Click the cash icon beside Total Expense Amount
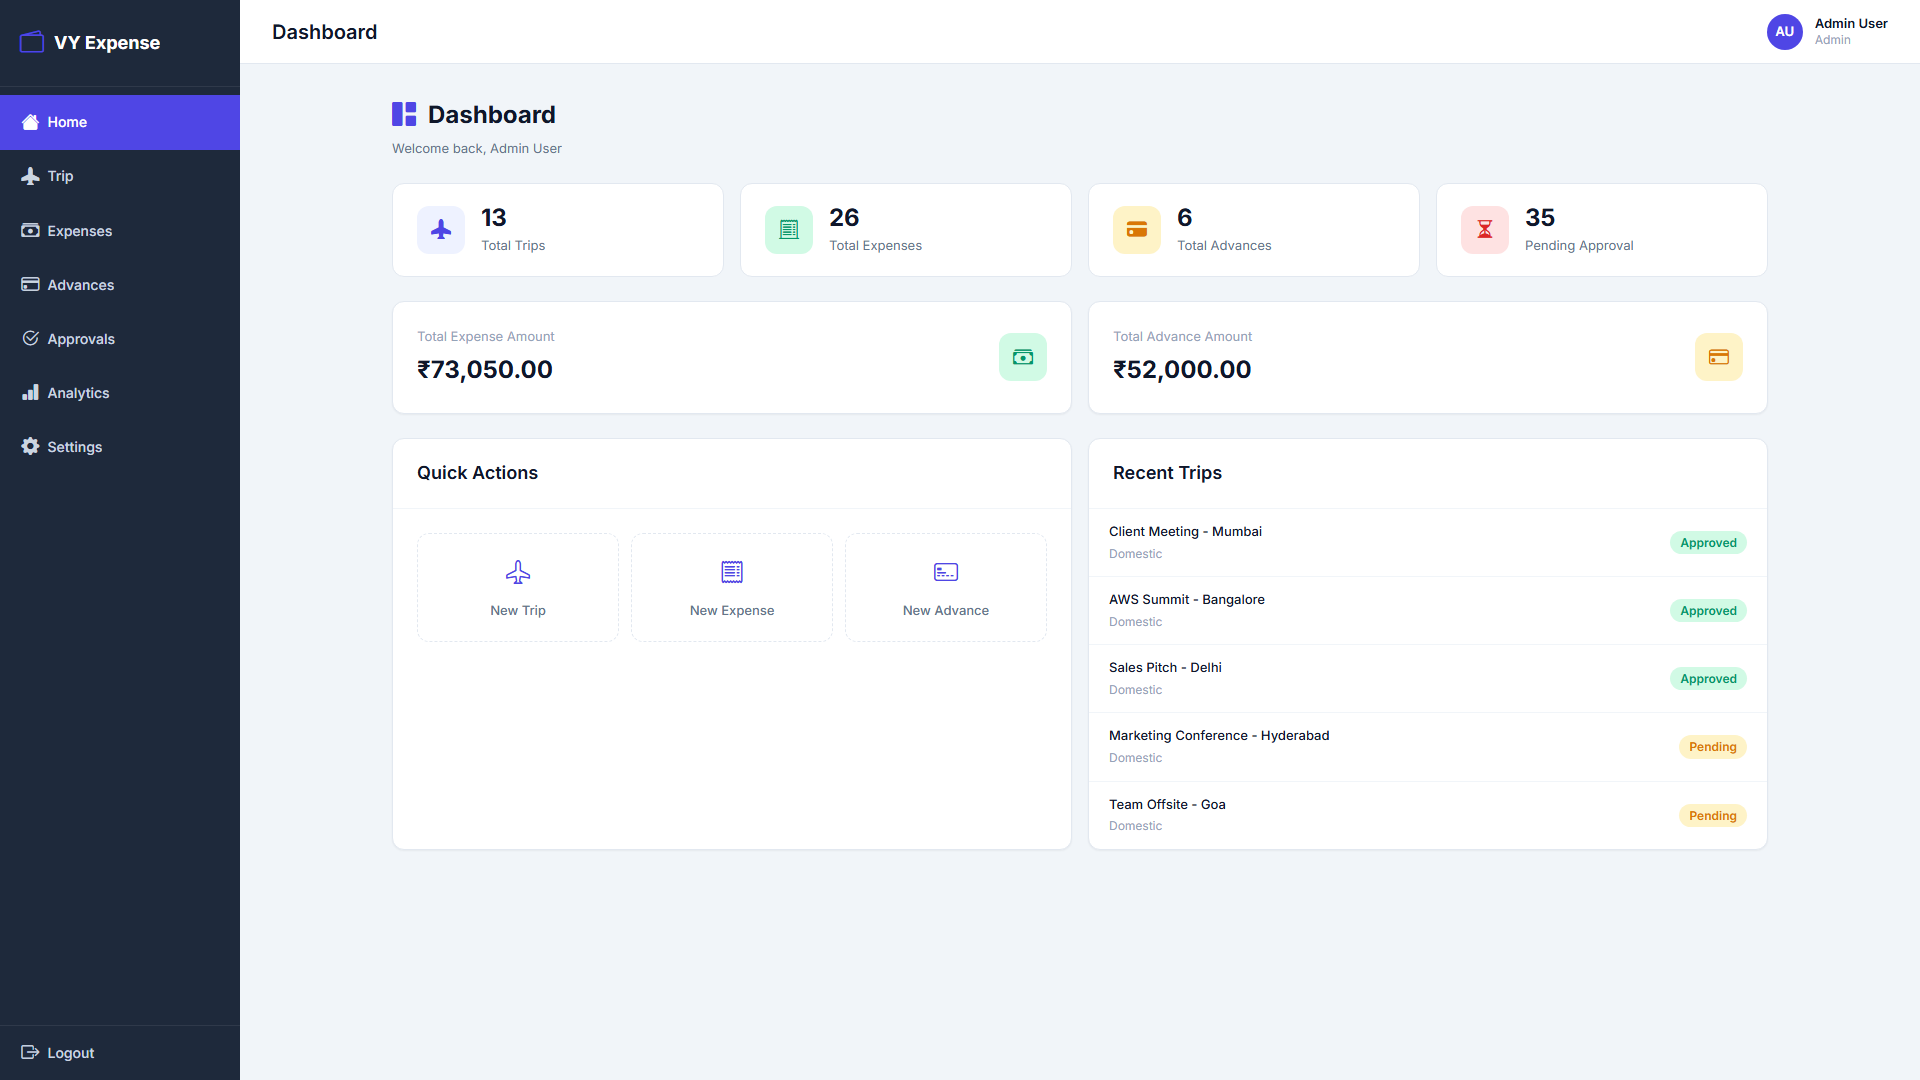Screen dimensions: 1920x1080 point(1022,357)
